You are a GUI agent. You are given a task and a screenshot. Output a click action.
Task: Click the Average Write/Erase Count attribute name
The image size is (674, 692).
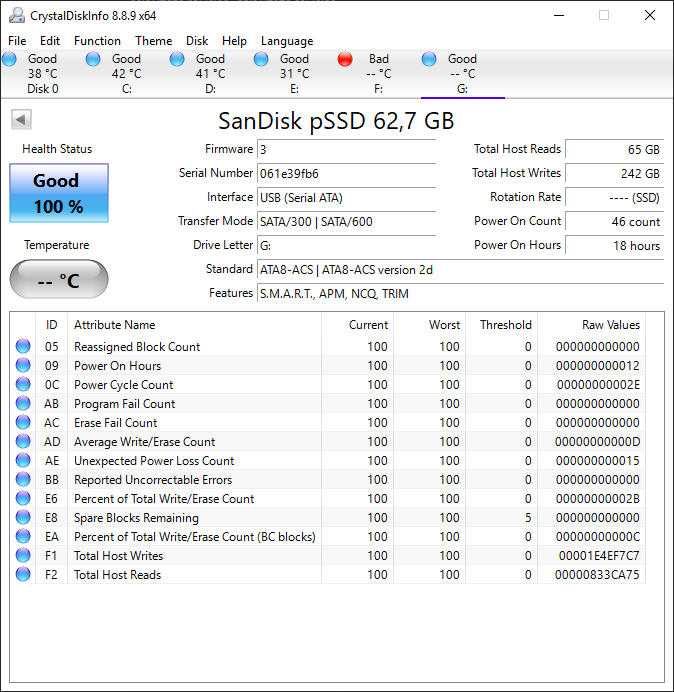(x=144, y=441)
